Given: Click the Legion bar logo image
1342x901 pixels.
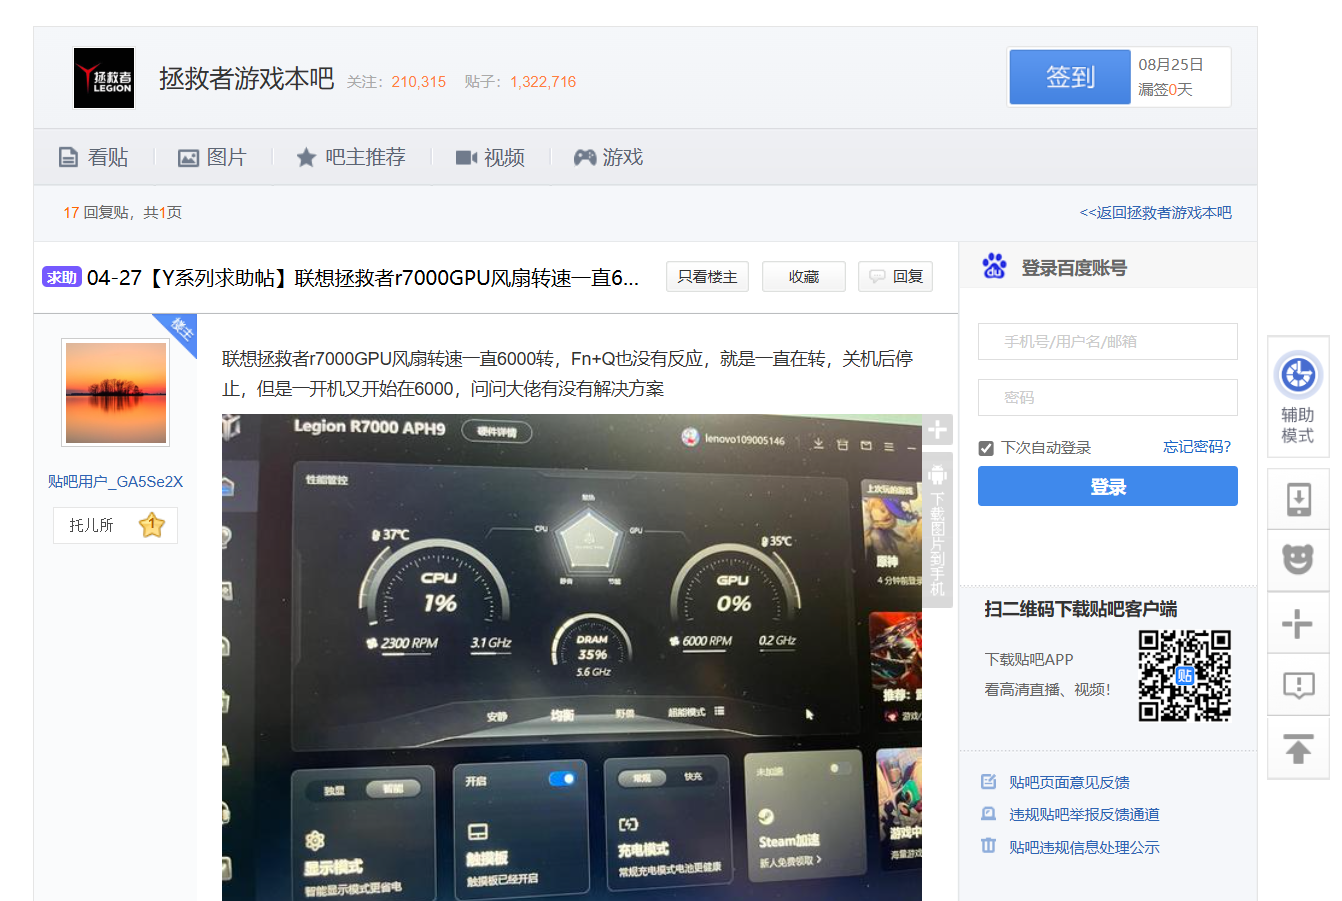Looking at the screenshot, I should [104, 78].
